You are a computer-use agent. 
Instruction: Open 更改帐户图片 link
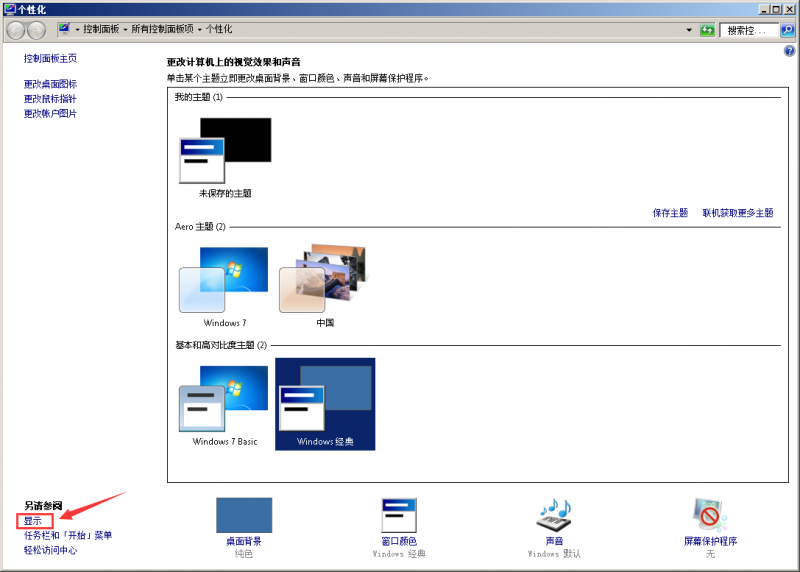click(x=50, y=113)
